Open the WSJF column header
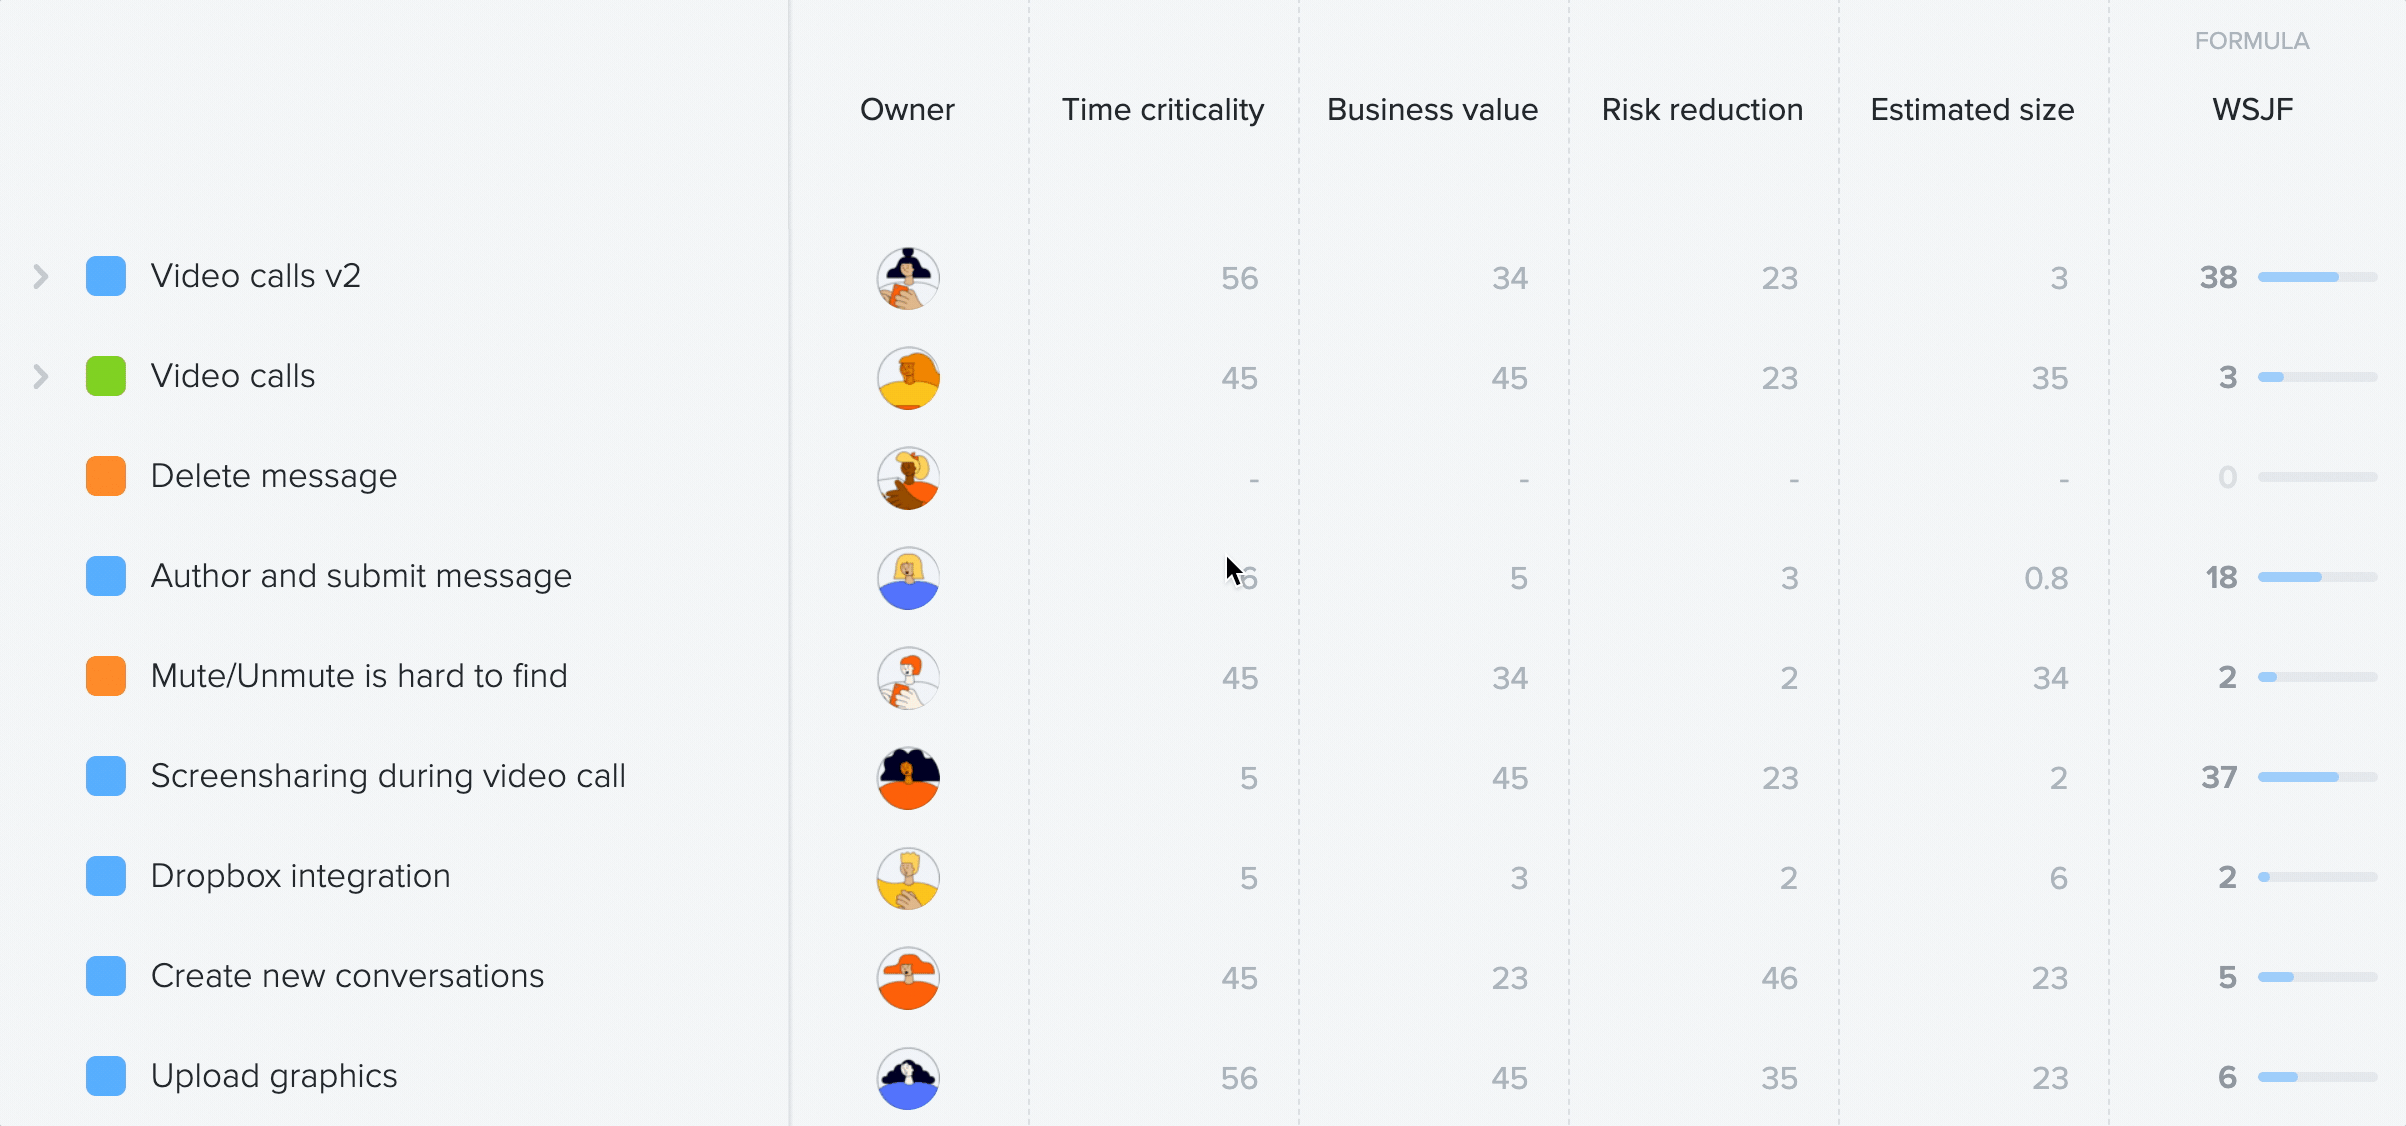This screenshot has width=2406, height=1126. 2252,109
